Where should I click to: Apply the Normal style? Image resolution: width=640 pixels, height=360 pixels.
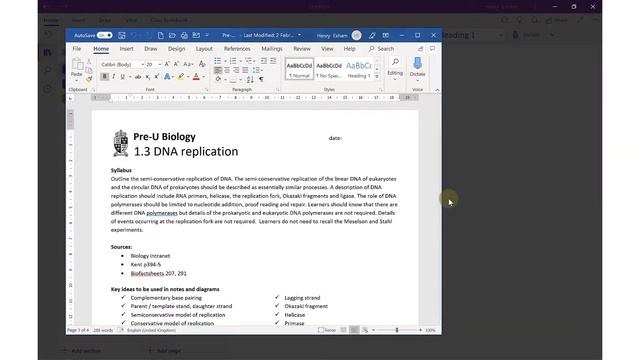pyautogui.click(x=299, y=69)
